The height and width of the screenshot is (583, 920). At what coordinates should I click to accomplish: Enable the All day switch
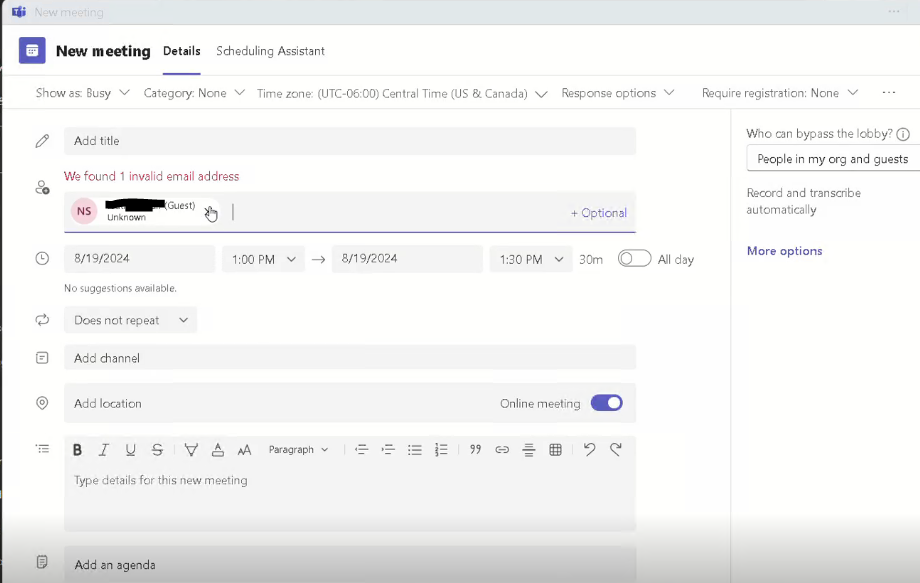coord(634,258)
